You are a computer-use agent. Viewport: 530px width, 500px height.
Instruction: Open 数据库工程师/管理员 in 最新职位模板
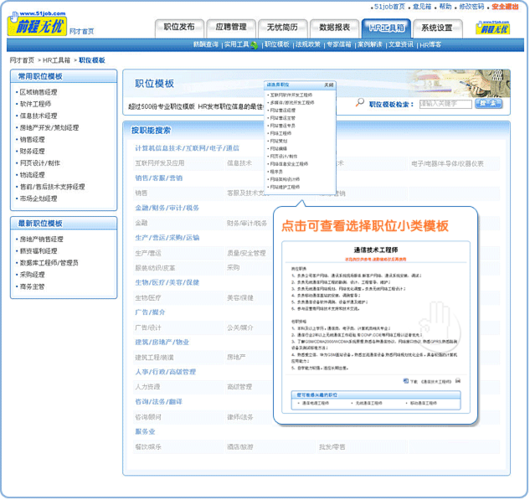[49, 263]
